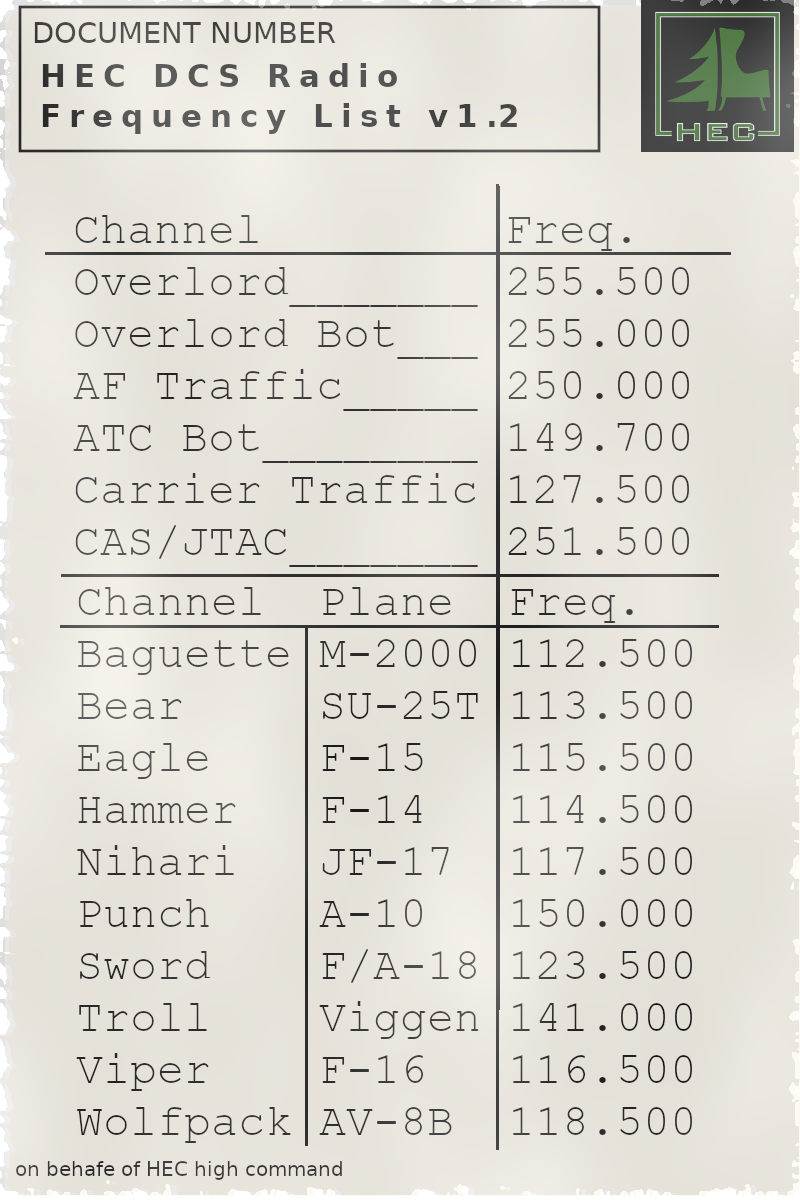Click Punch frequency 150.000
Screen dimensions: 800x1200
coord(602,915)
